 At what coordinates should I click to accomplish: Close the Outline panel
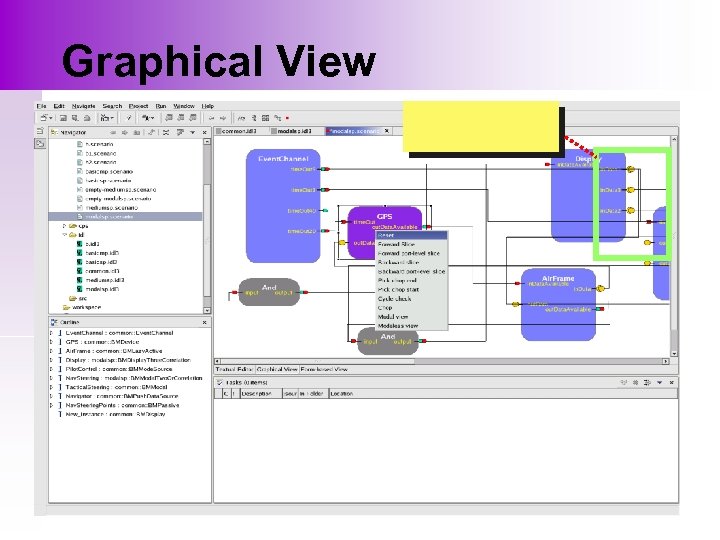tap(204, 323)
